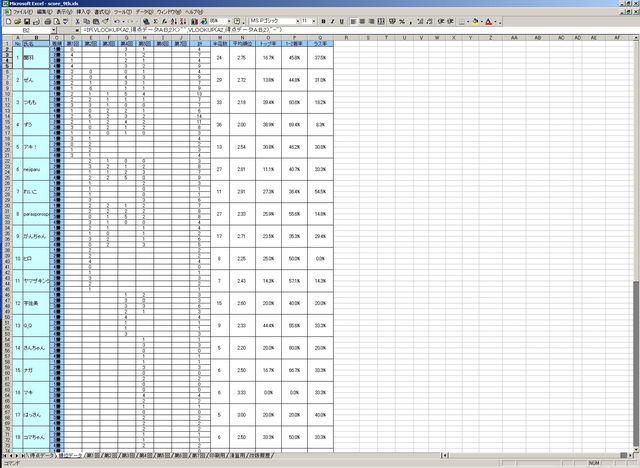Toggle italic formatting with the I button
Screen dimensions: 640x468
(x=329, y=20)
